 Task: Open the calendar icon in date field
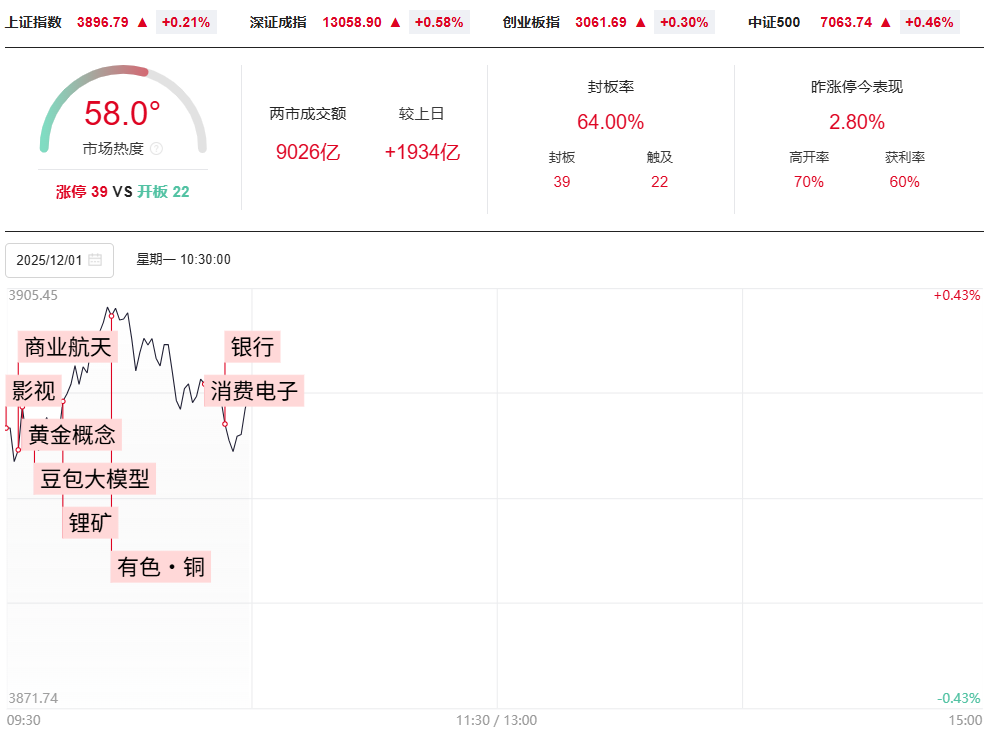coord(95,260)
